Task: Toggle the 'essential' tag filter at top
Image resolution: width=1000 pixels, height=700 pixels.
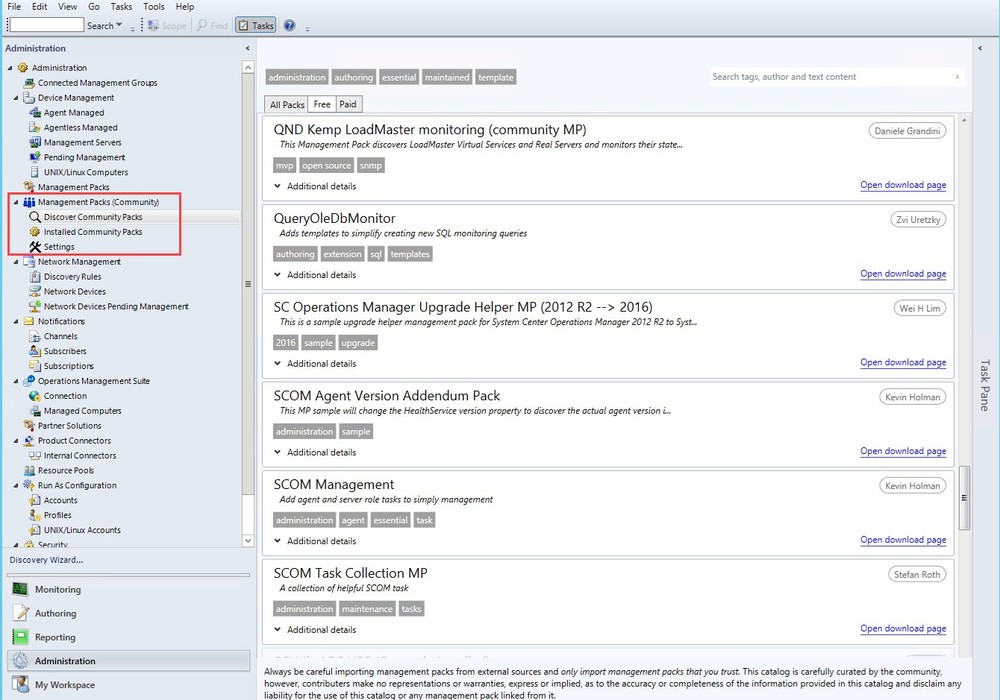Action: (398, 77)
